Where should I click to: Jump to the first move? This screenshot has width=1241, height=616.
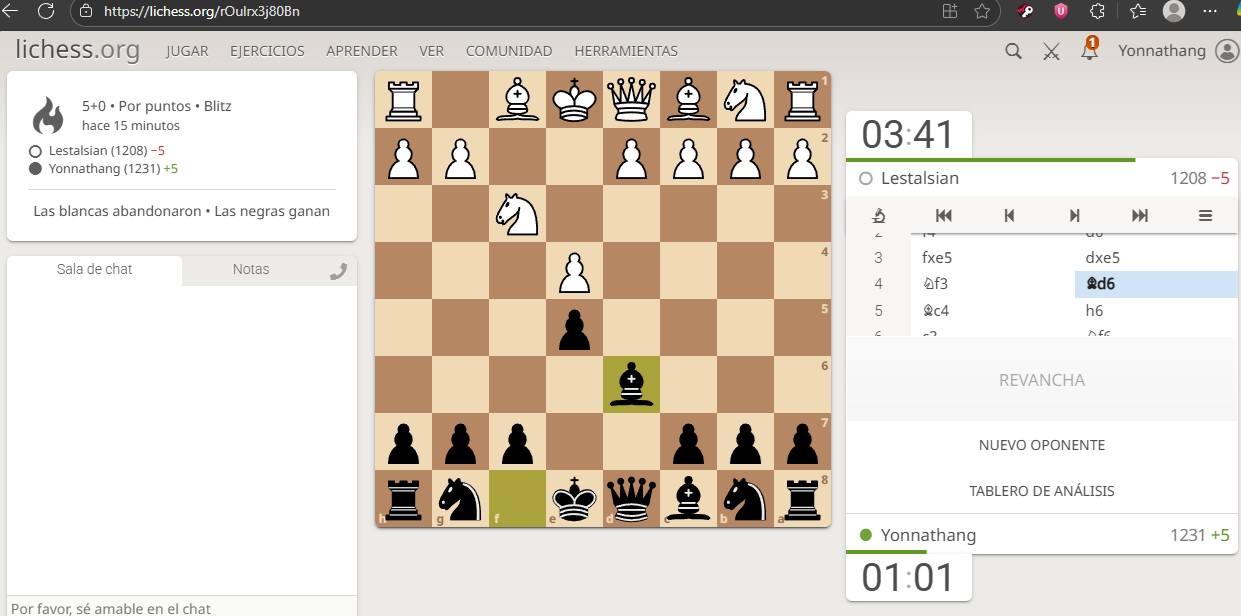pos(943,215)
